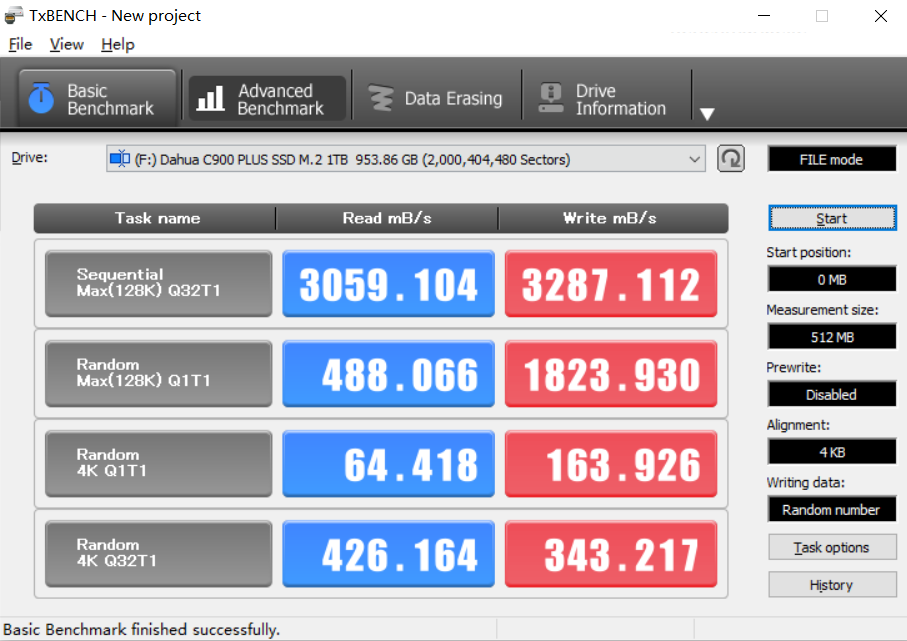Click the Write mB/s column header
The image size is (907, 641).
coord(613,218)
